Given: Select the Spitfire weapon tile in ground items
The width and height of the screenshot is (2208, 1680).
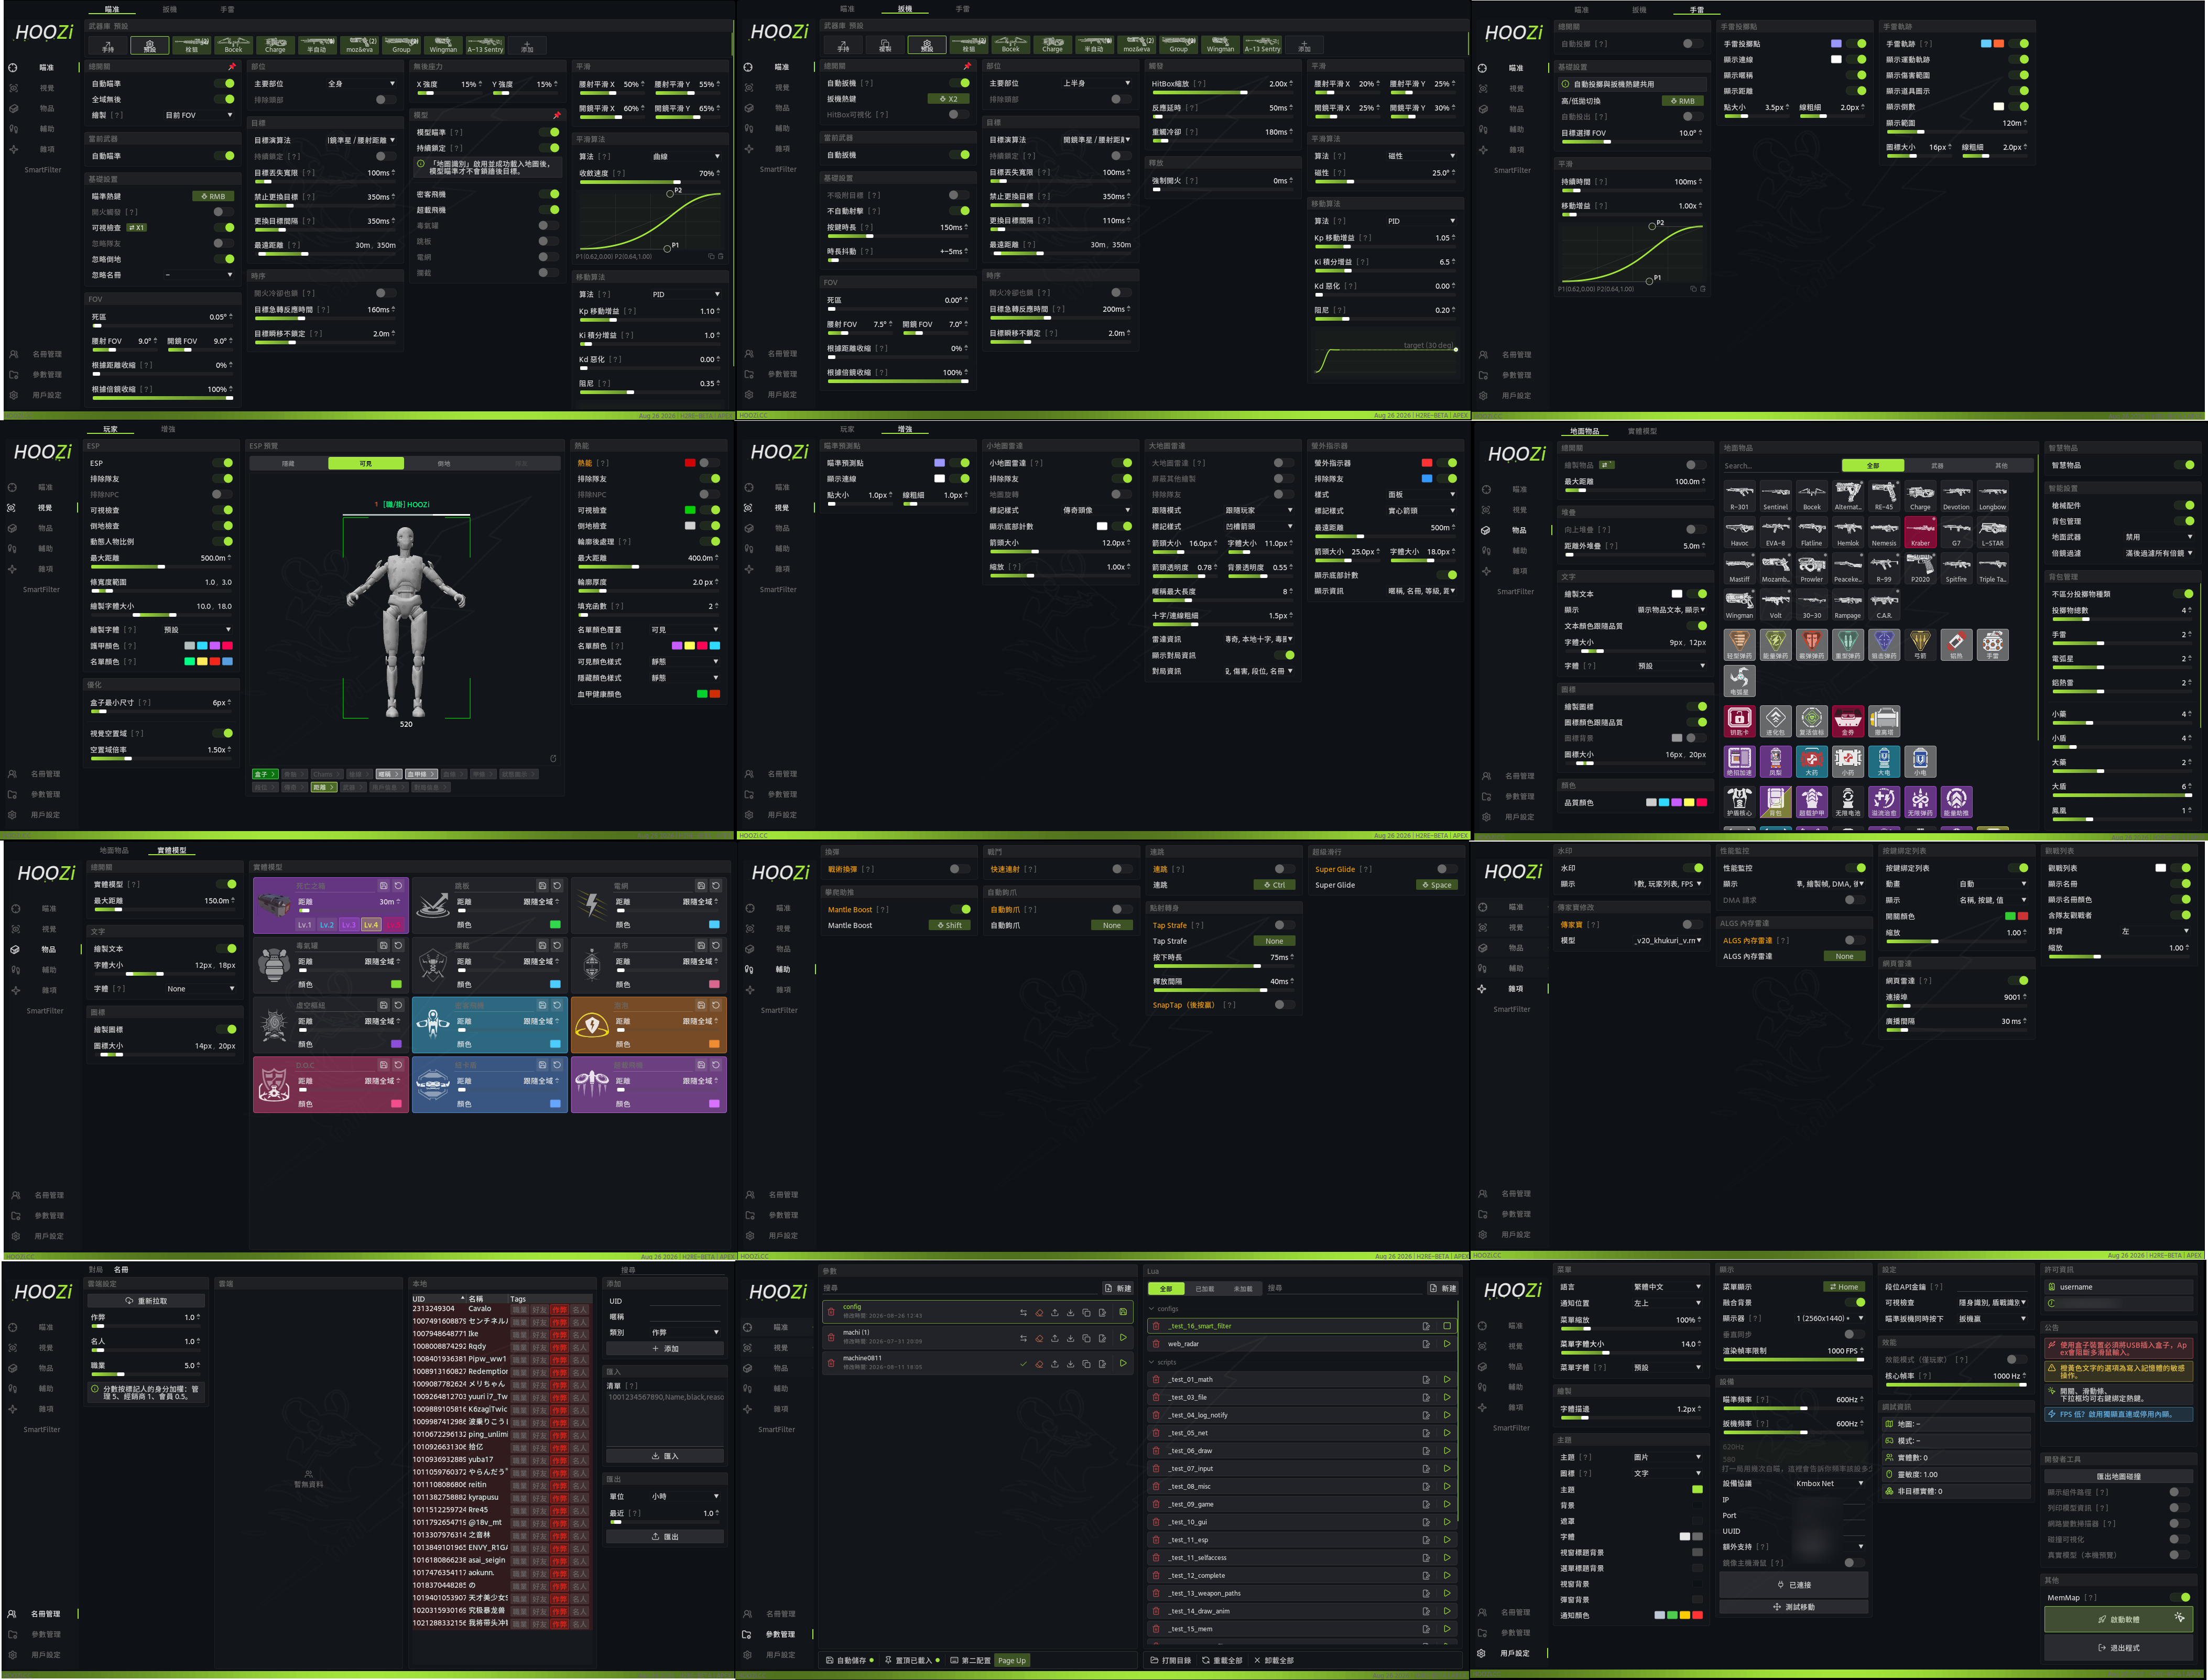Looking at the screenshot, I should (1956, 569).
